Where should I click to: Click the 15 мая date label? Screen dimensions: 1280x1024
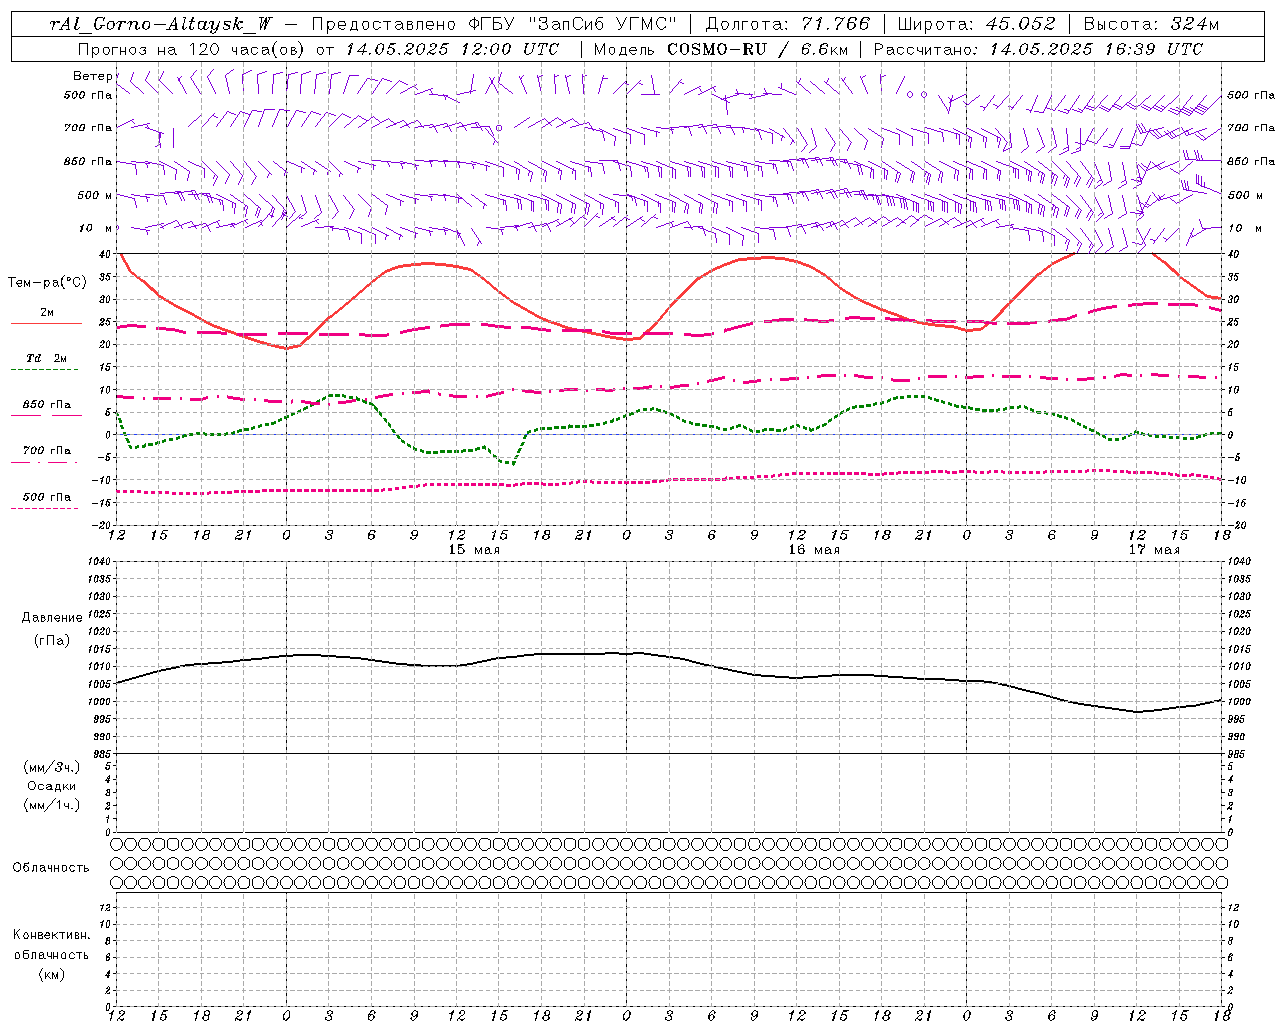[474, 550]
